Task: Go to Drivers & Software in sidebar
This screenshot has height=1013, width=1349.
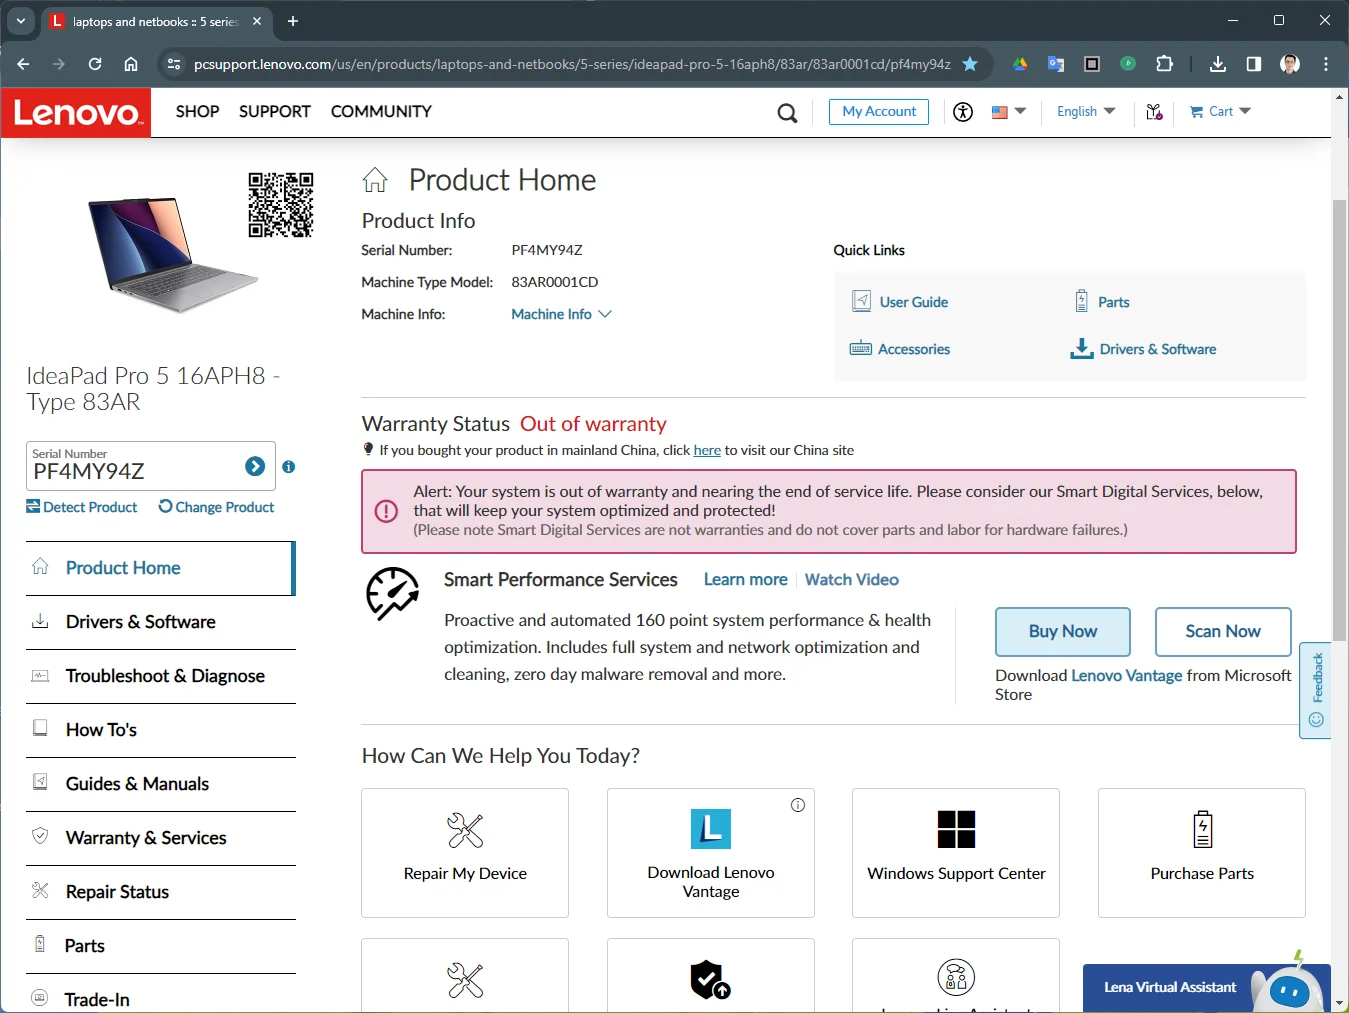Action: point(160,622)
